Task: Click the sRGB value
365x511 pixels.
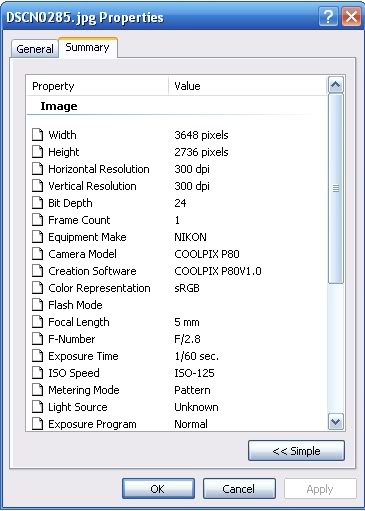Action: [187, 288]
